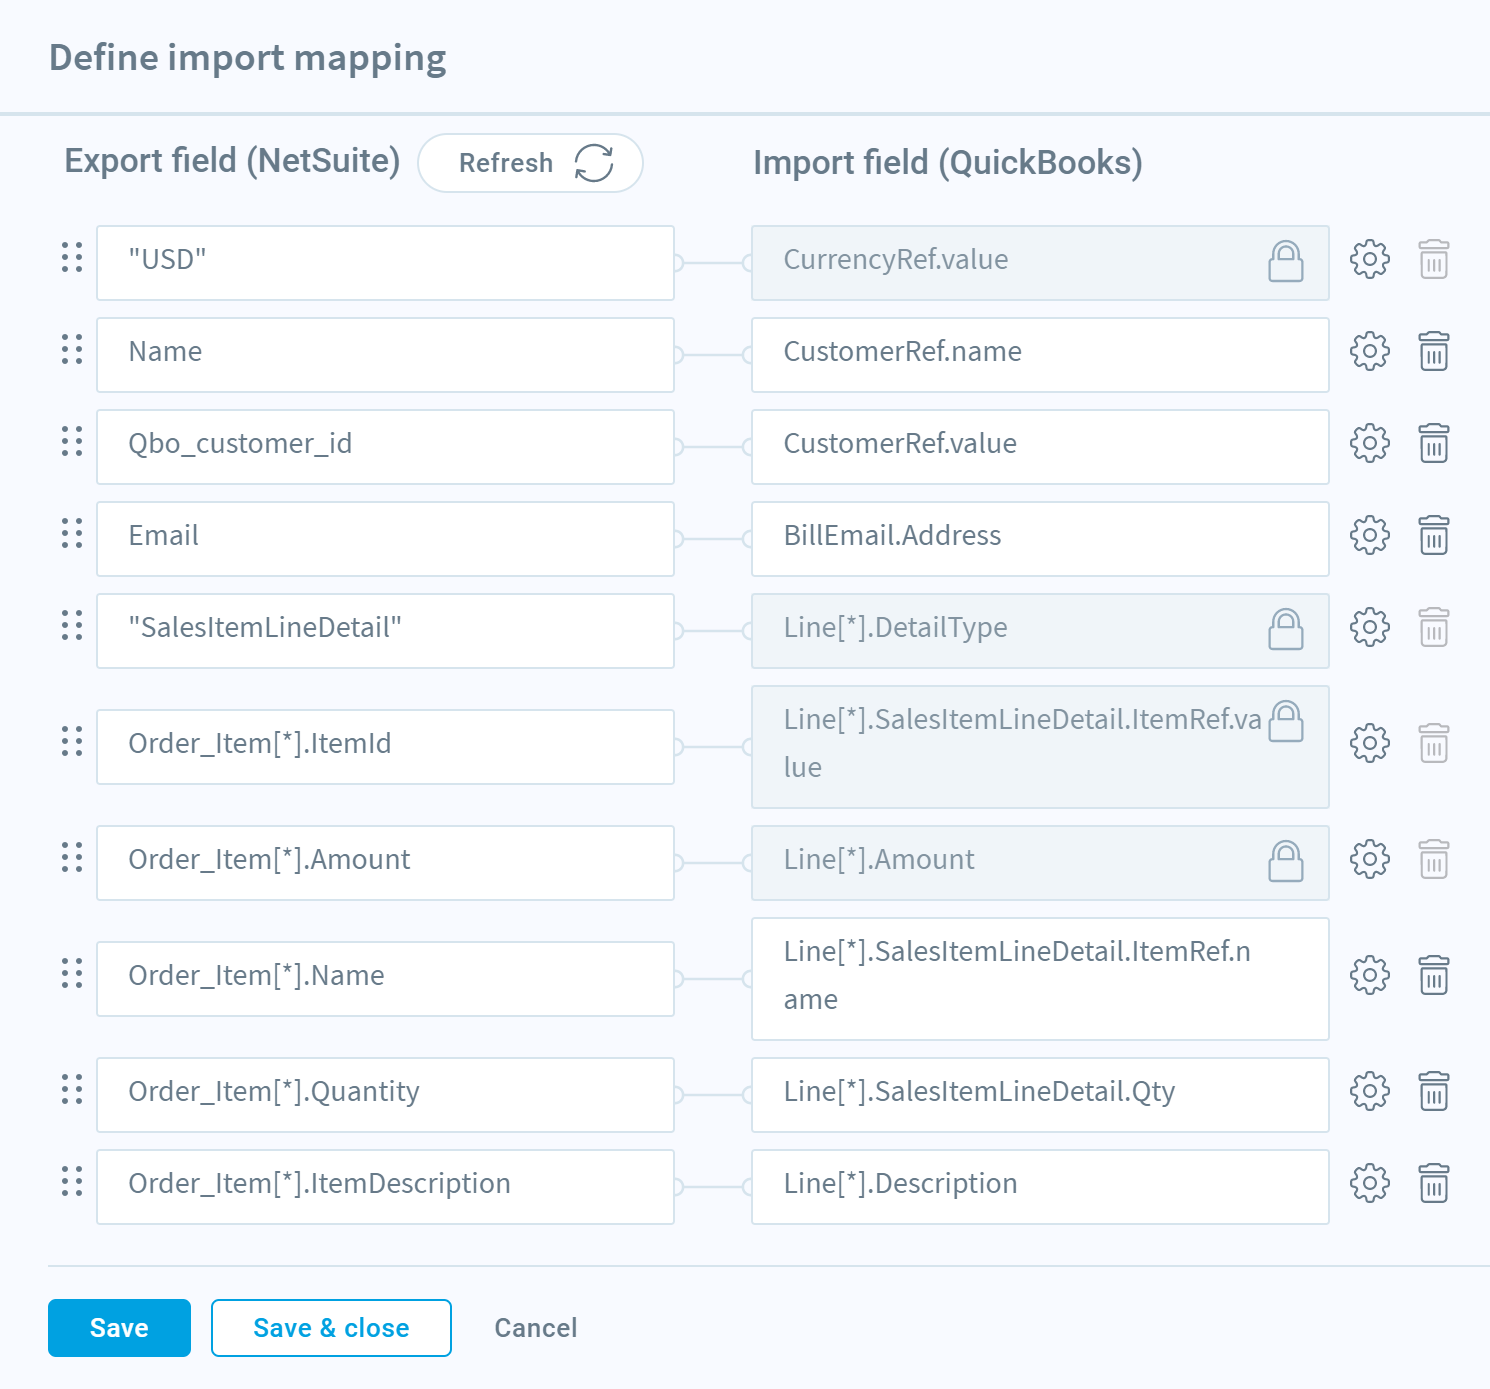Image resolution: width=1490 pixels, height=1389 pixels.
Task: Grab drag handle for Order_Item[*].Name row
Action: [x=72, y=974]
